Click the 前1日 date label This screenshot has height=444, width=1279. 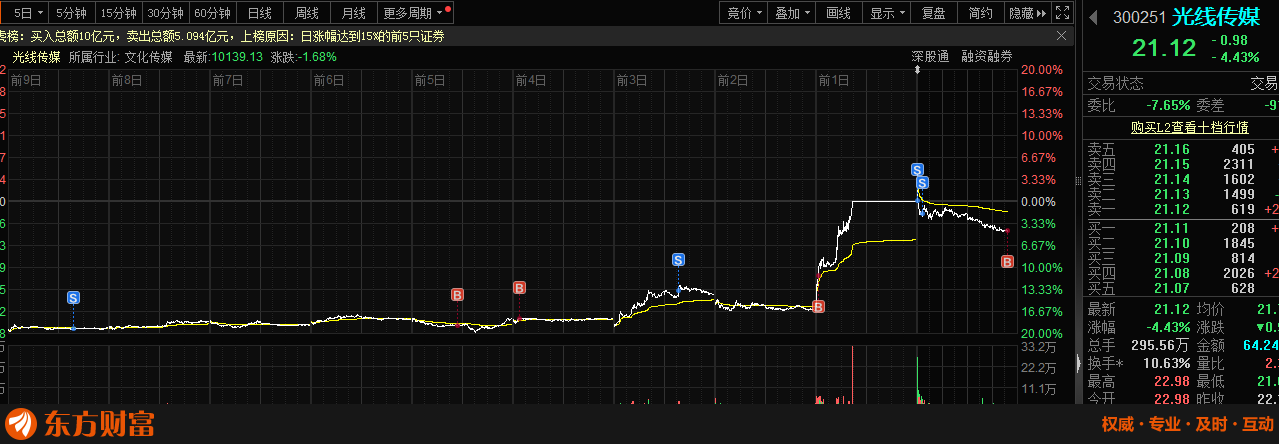(834, 79)
